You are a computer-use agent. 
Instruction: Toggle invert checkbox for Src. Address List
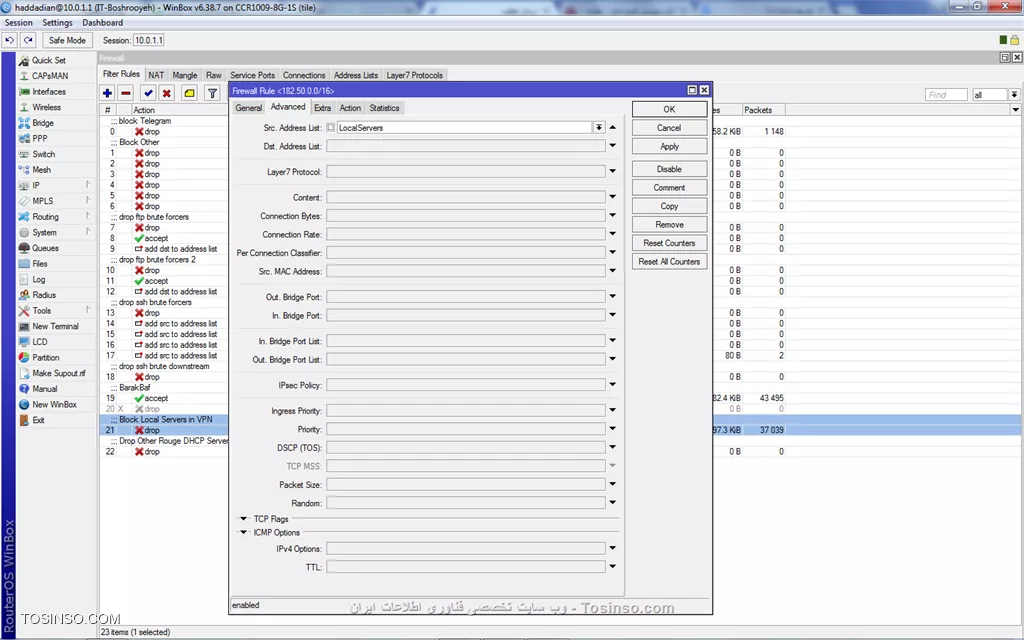[331, 128]
